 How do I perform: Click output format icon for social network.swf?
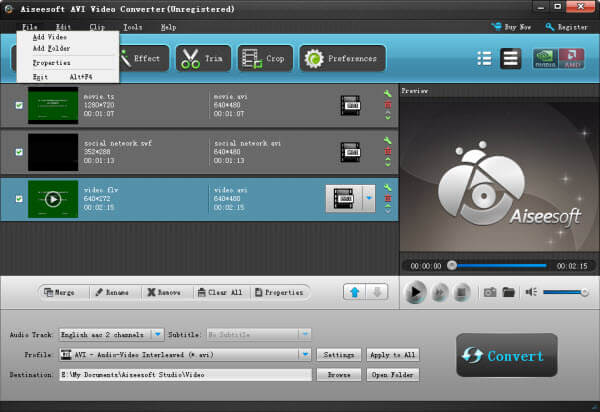[x=350, y=152]
